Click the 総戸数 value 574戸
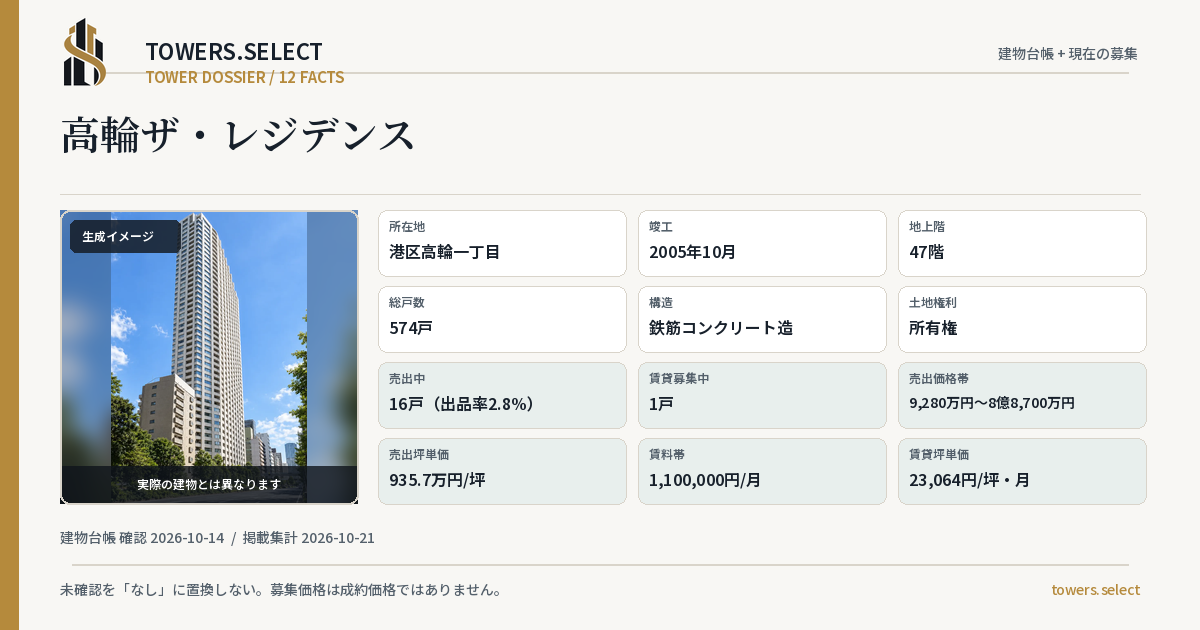Image resolution: width=1200 pixels, height=630 pixels. 411,328
